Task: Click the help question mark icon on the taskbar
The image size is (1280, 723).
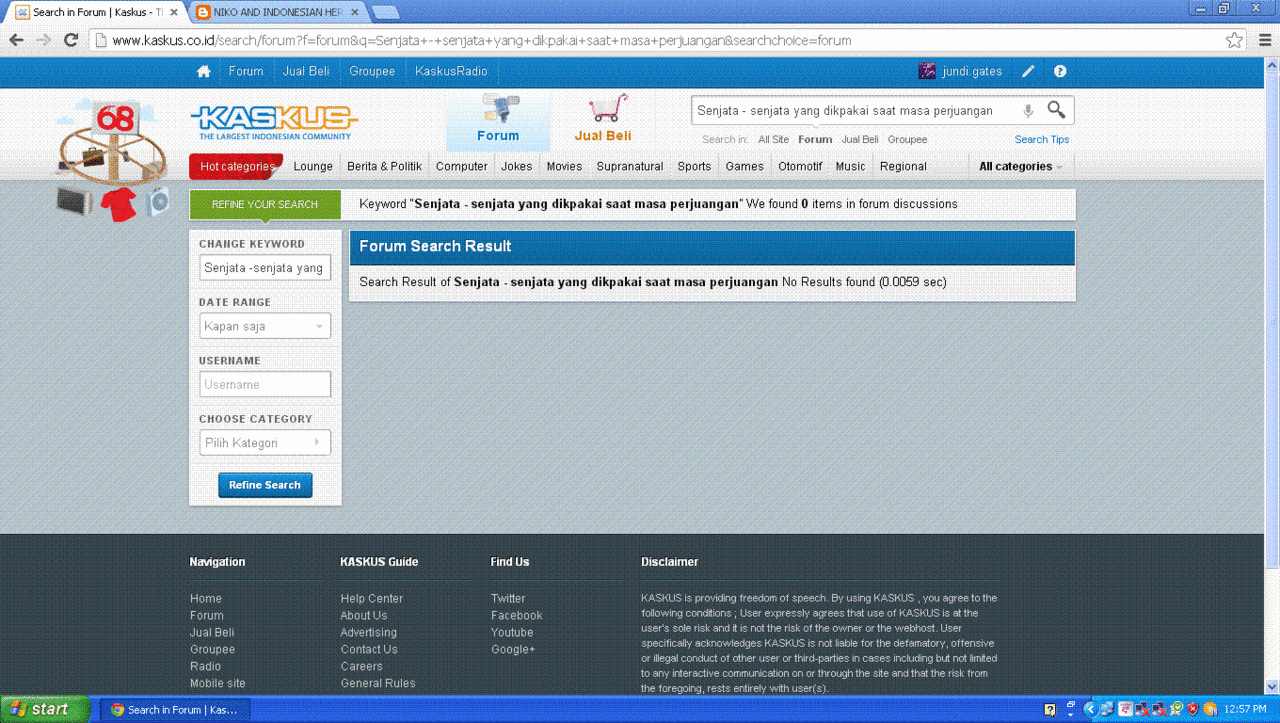Action: point(1050,709)
